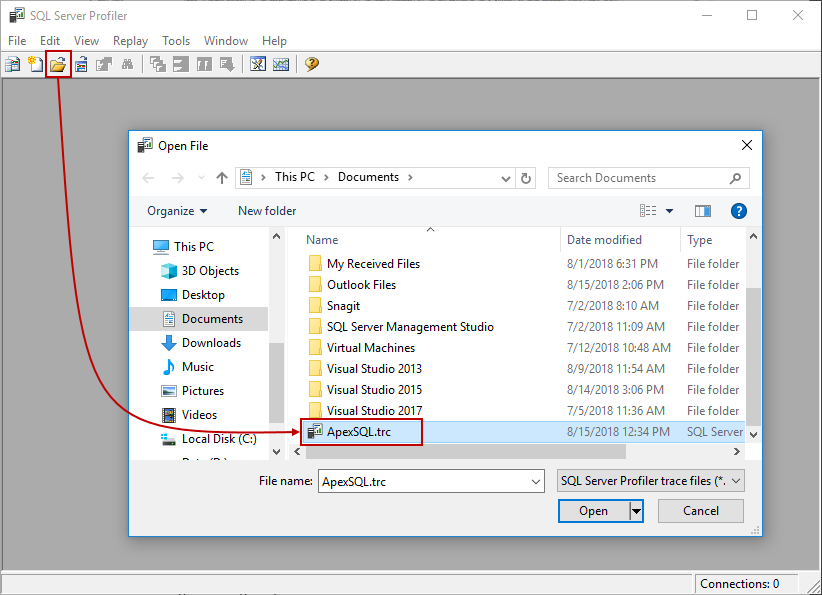The width and height of the screenshot is (822, 595).
Task: Click the file list horizontal scrollbar
Action: pyautogui.click(x=466, y=451)
